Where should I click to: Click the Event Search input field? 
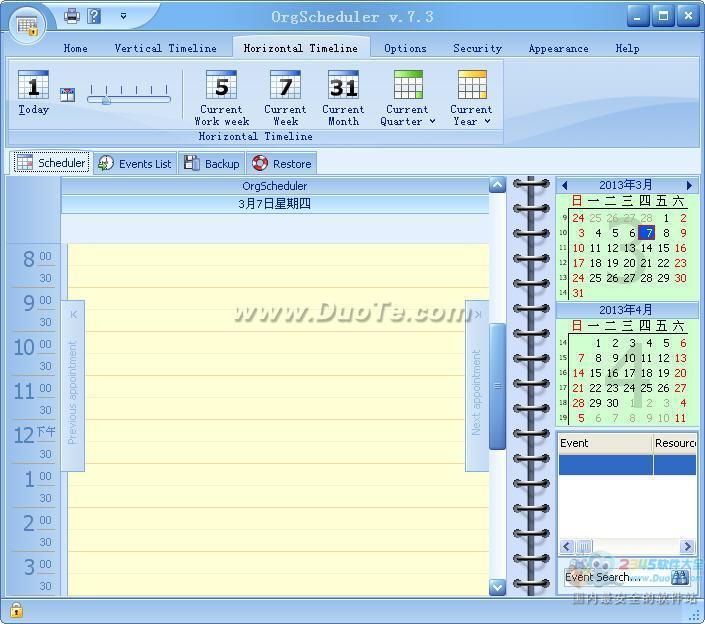click(x=617, y=577)
